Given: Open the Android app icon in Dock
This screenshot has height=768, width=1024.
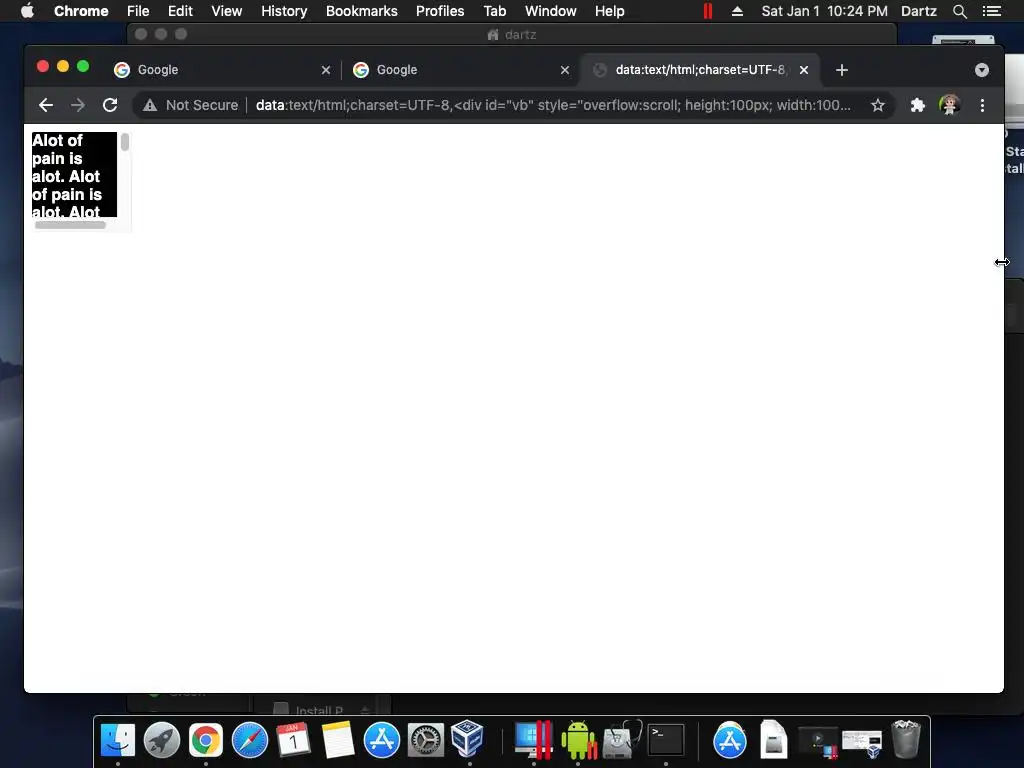Looking at the screenshot, I should [579, 741].
